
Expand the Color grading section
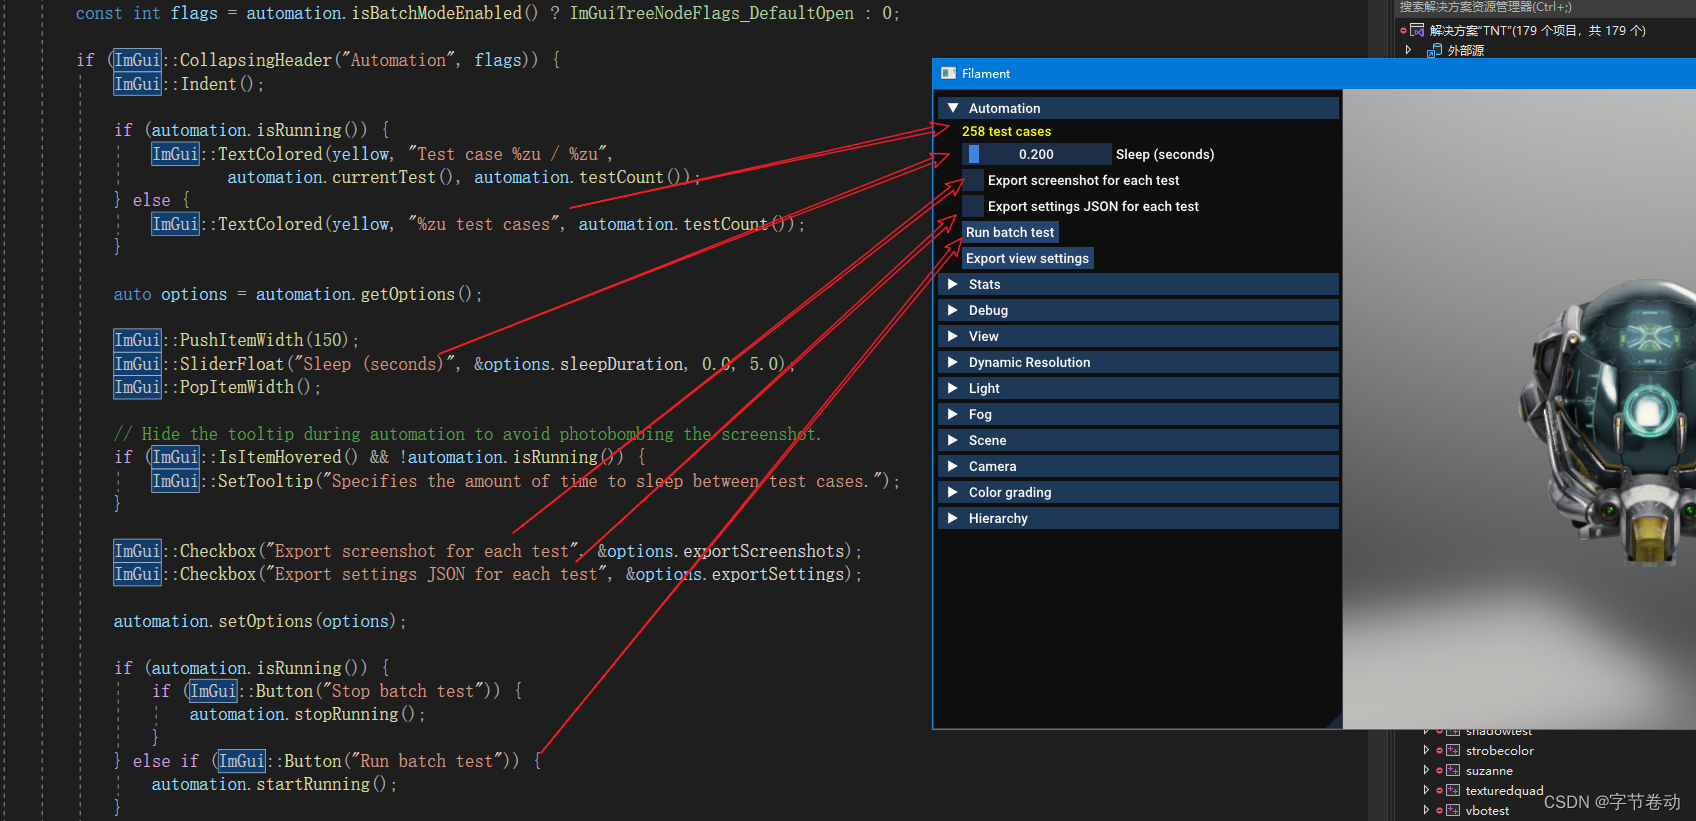click(x=1138, y=492)
